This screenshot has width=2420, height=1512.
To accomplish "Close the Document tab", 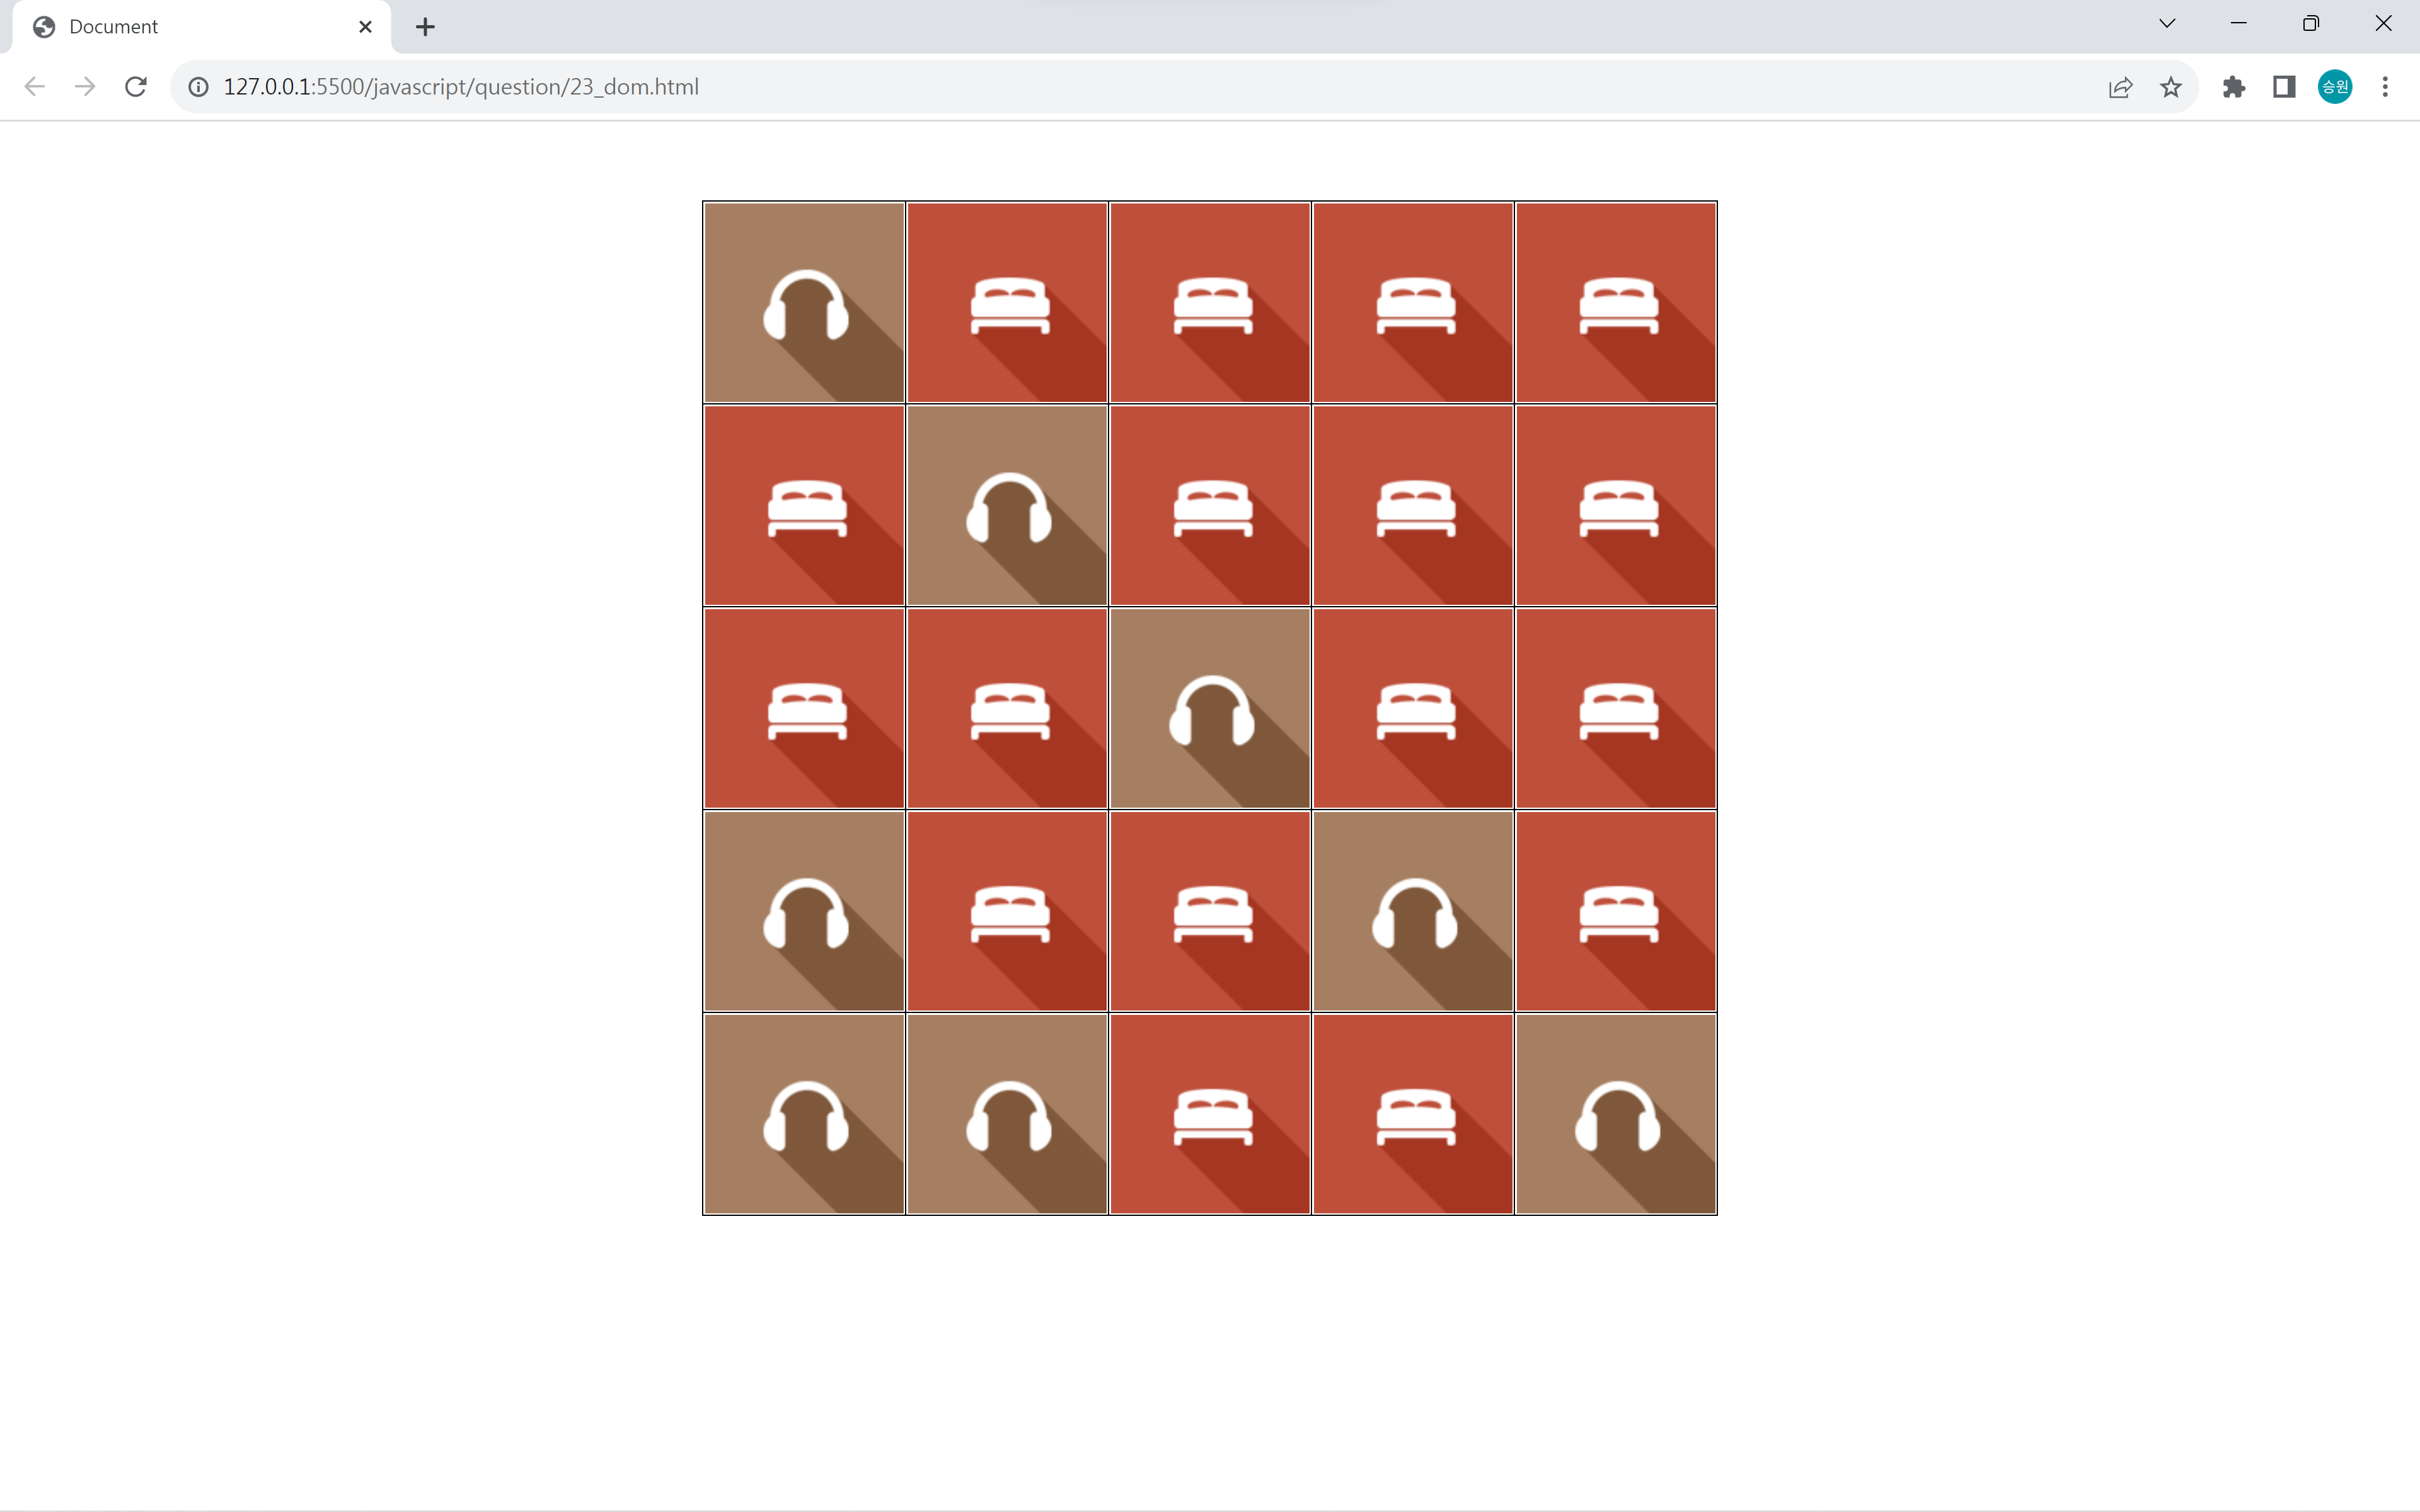I will pyautogui.click(x=365, y=27).
